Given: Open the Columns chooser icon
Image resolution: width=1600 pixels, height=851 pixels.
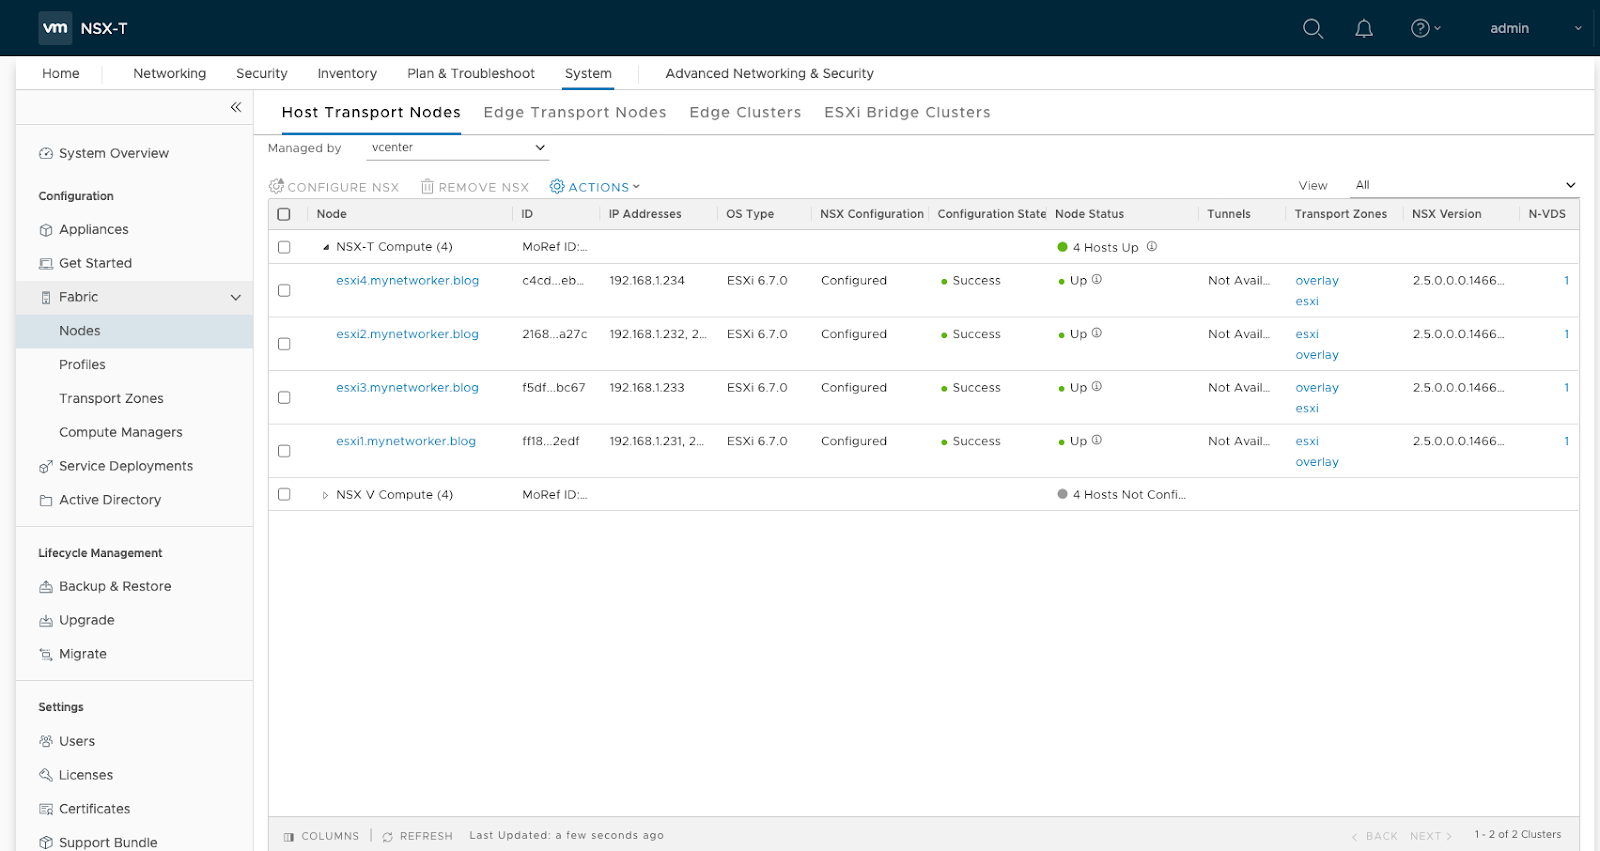Looking at the screenshot, I should (x=289, y=837).
